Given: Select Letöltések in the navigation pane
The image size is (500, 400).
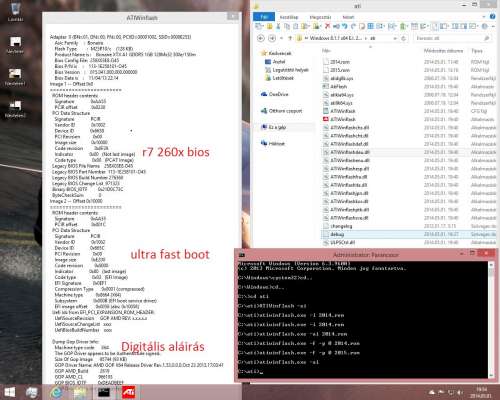Looking at the screenshot, I should click(x=279, y=78).
